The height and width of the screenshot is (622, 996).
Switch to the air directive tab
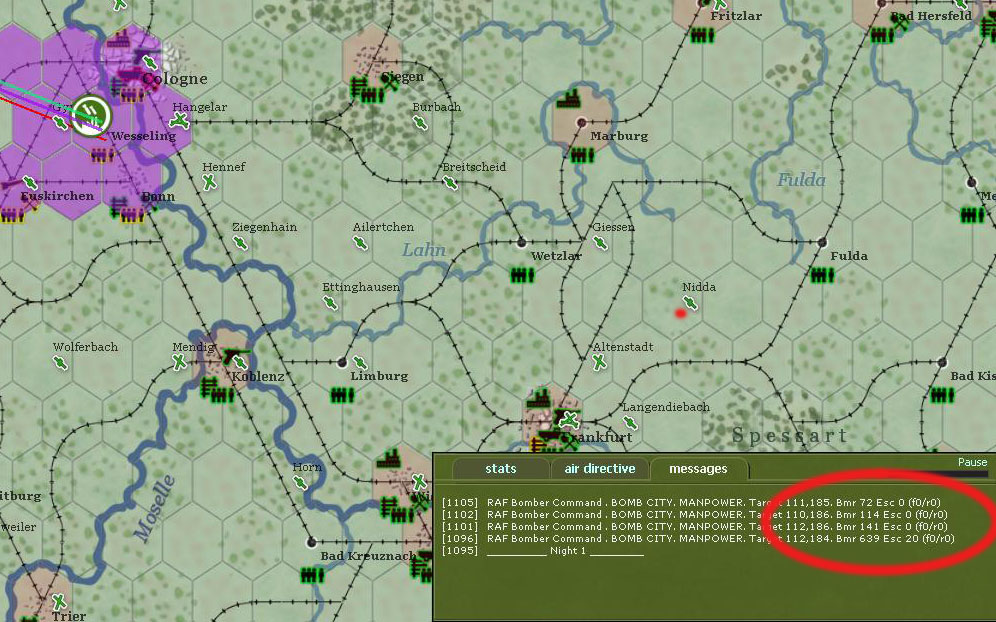(600, 469)
